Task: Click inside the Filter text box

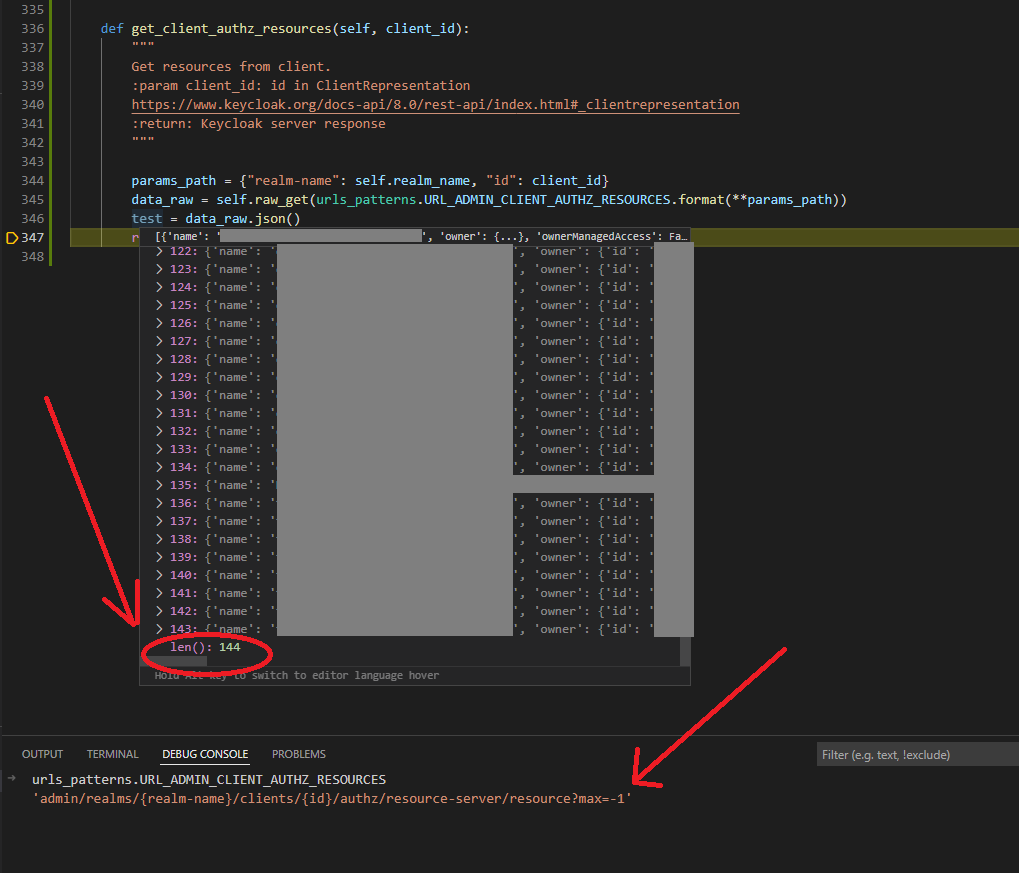Action: (x=915, y=754)
